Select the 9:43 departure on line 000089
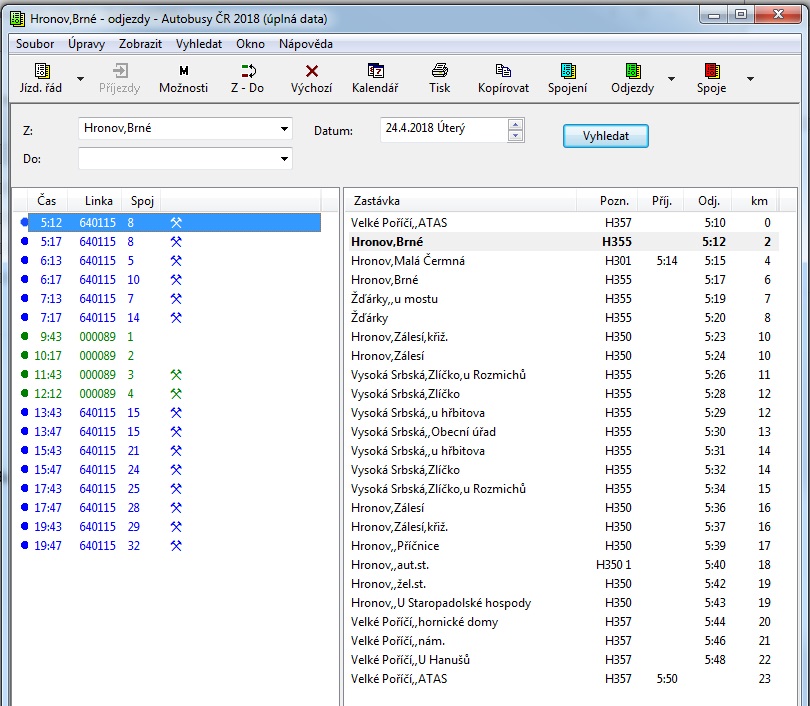Image resolution: width=810 pixels, height=706 pixels. [x=51, y=337]
